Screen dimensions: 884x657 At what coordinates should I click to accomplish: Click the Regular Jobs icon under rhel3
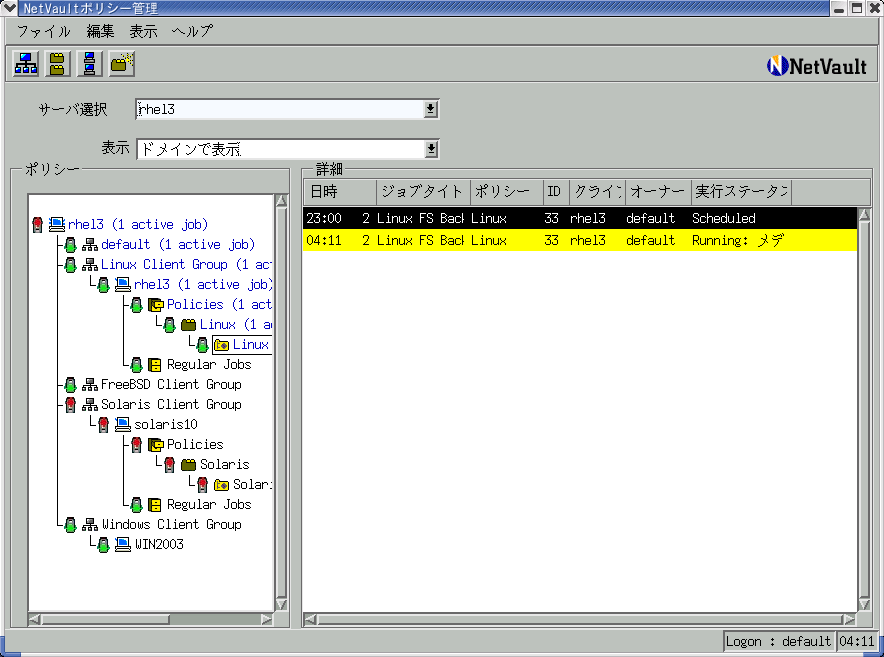[156, 365]
